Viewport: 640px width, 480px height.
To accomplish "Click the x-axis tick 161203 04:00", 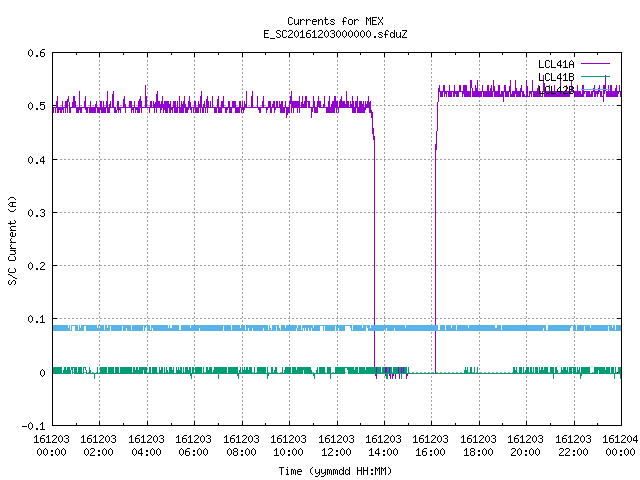I will [147, 445].
